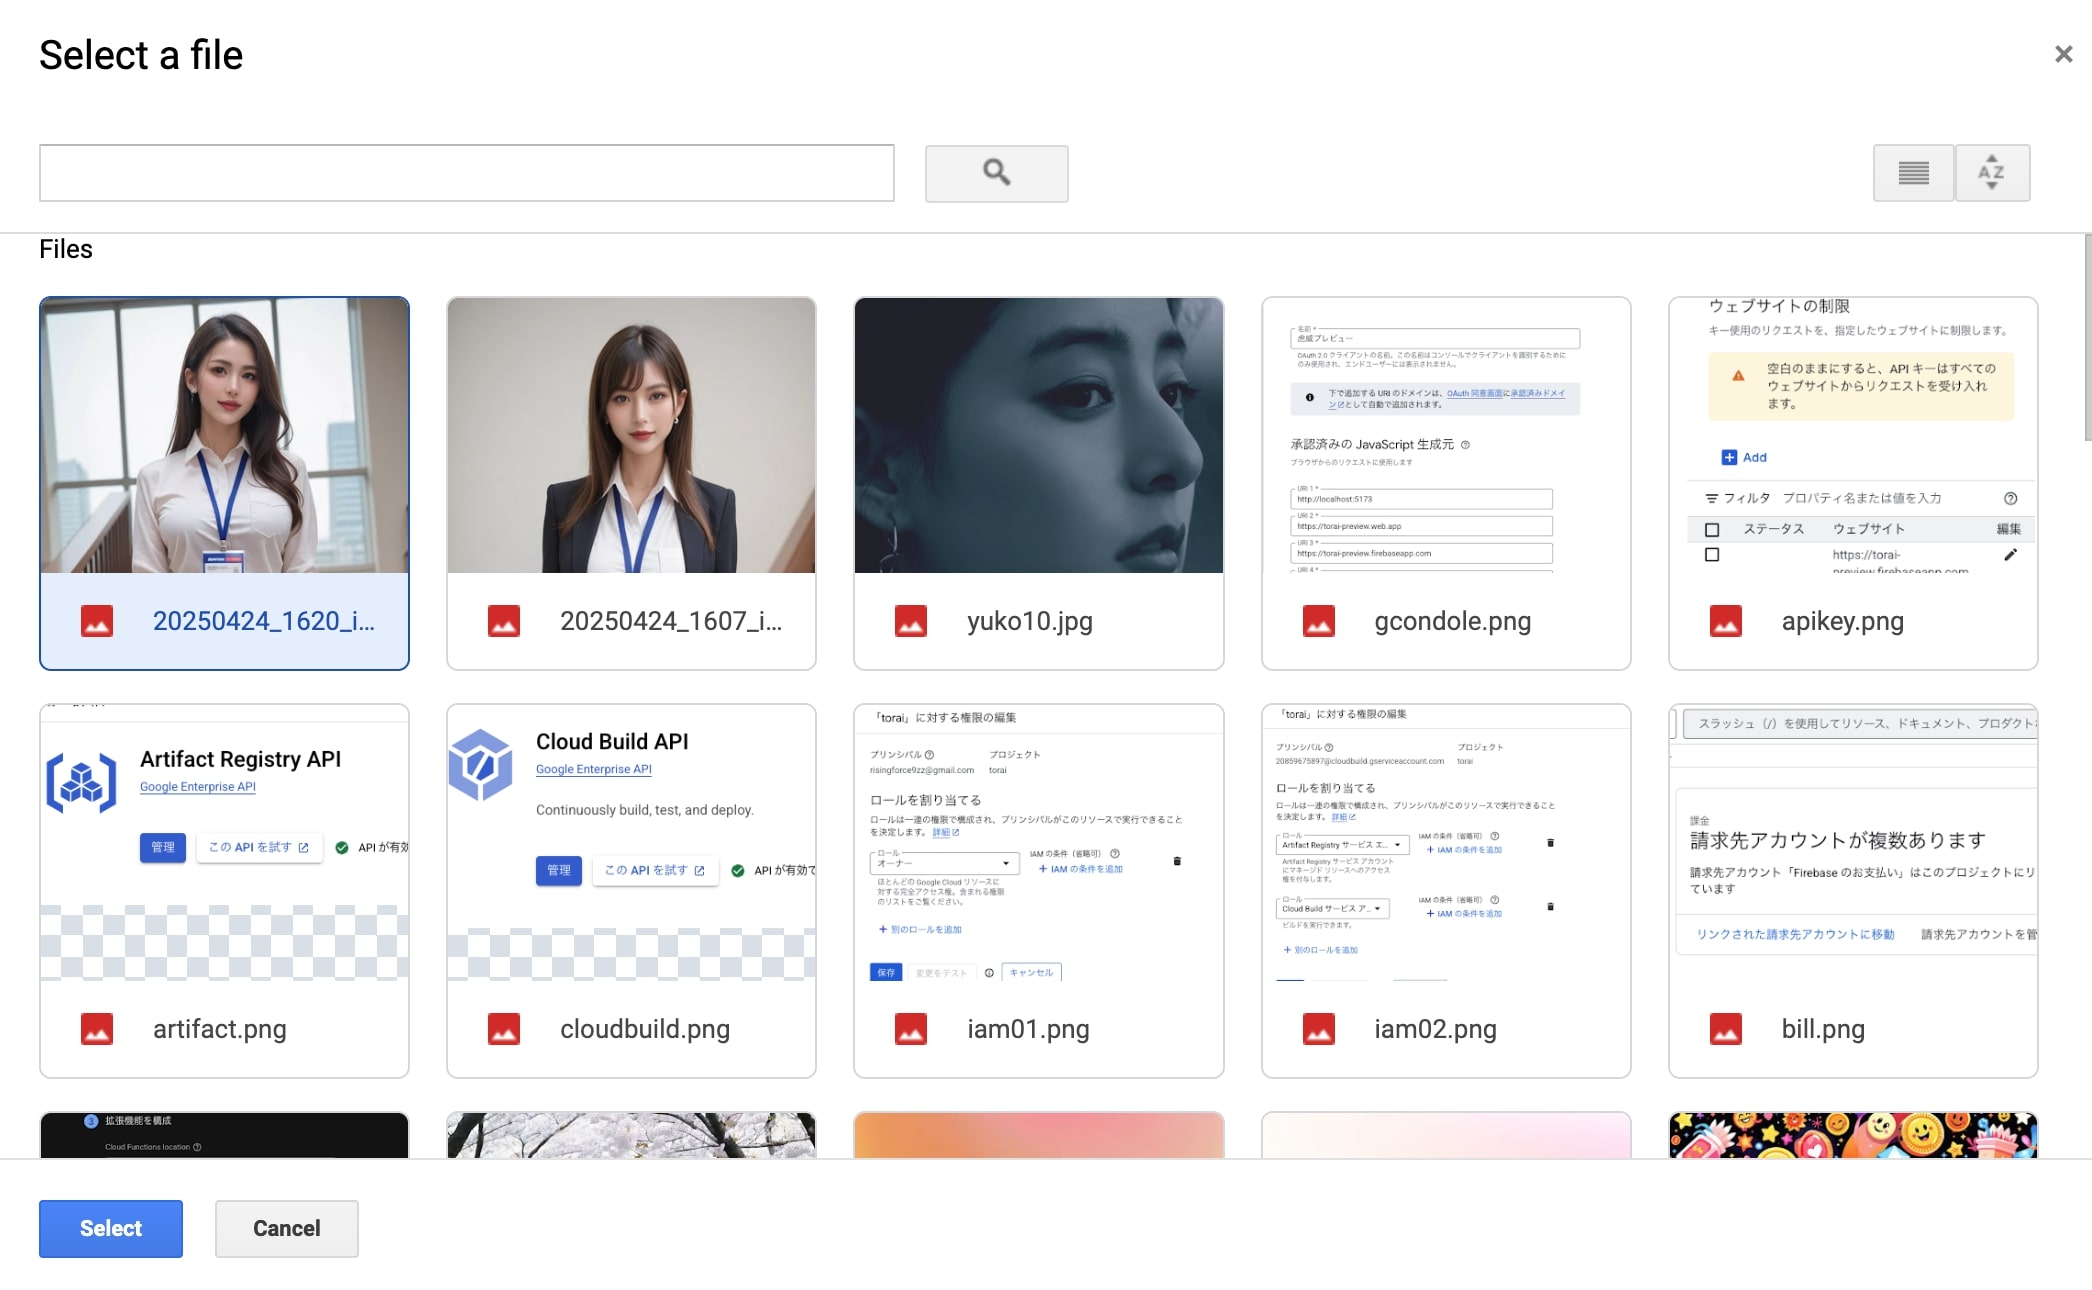Click image icon beside iam02.png
Screen dimensions: 2092x1290
click(1319, 1029)
